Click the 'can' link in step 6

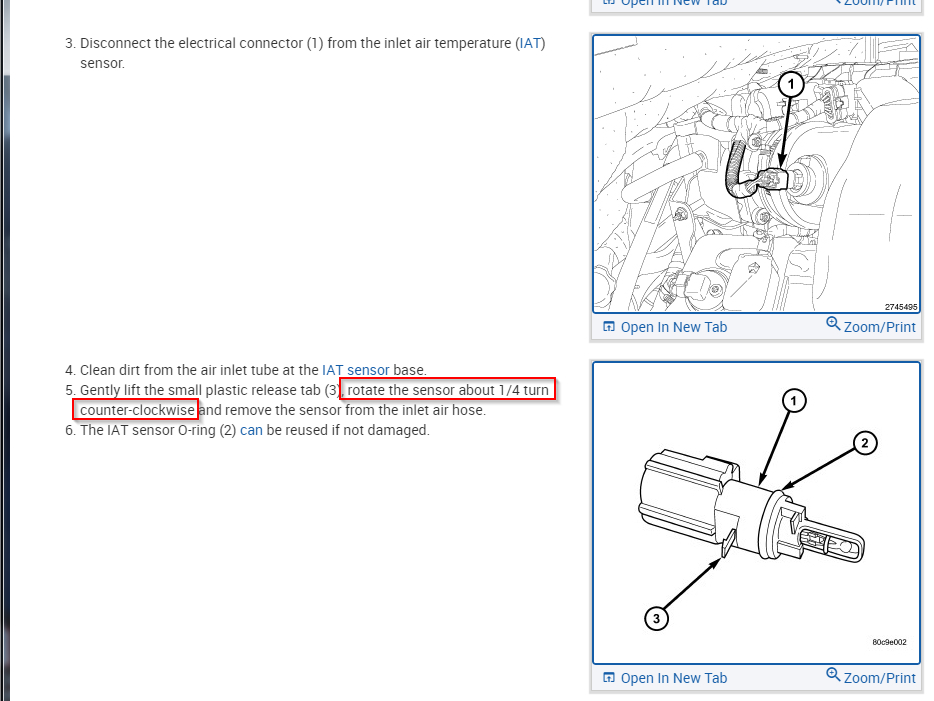tap(251, 430)
